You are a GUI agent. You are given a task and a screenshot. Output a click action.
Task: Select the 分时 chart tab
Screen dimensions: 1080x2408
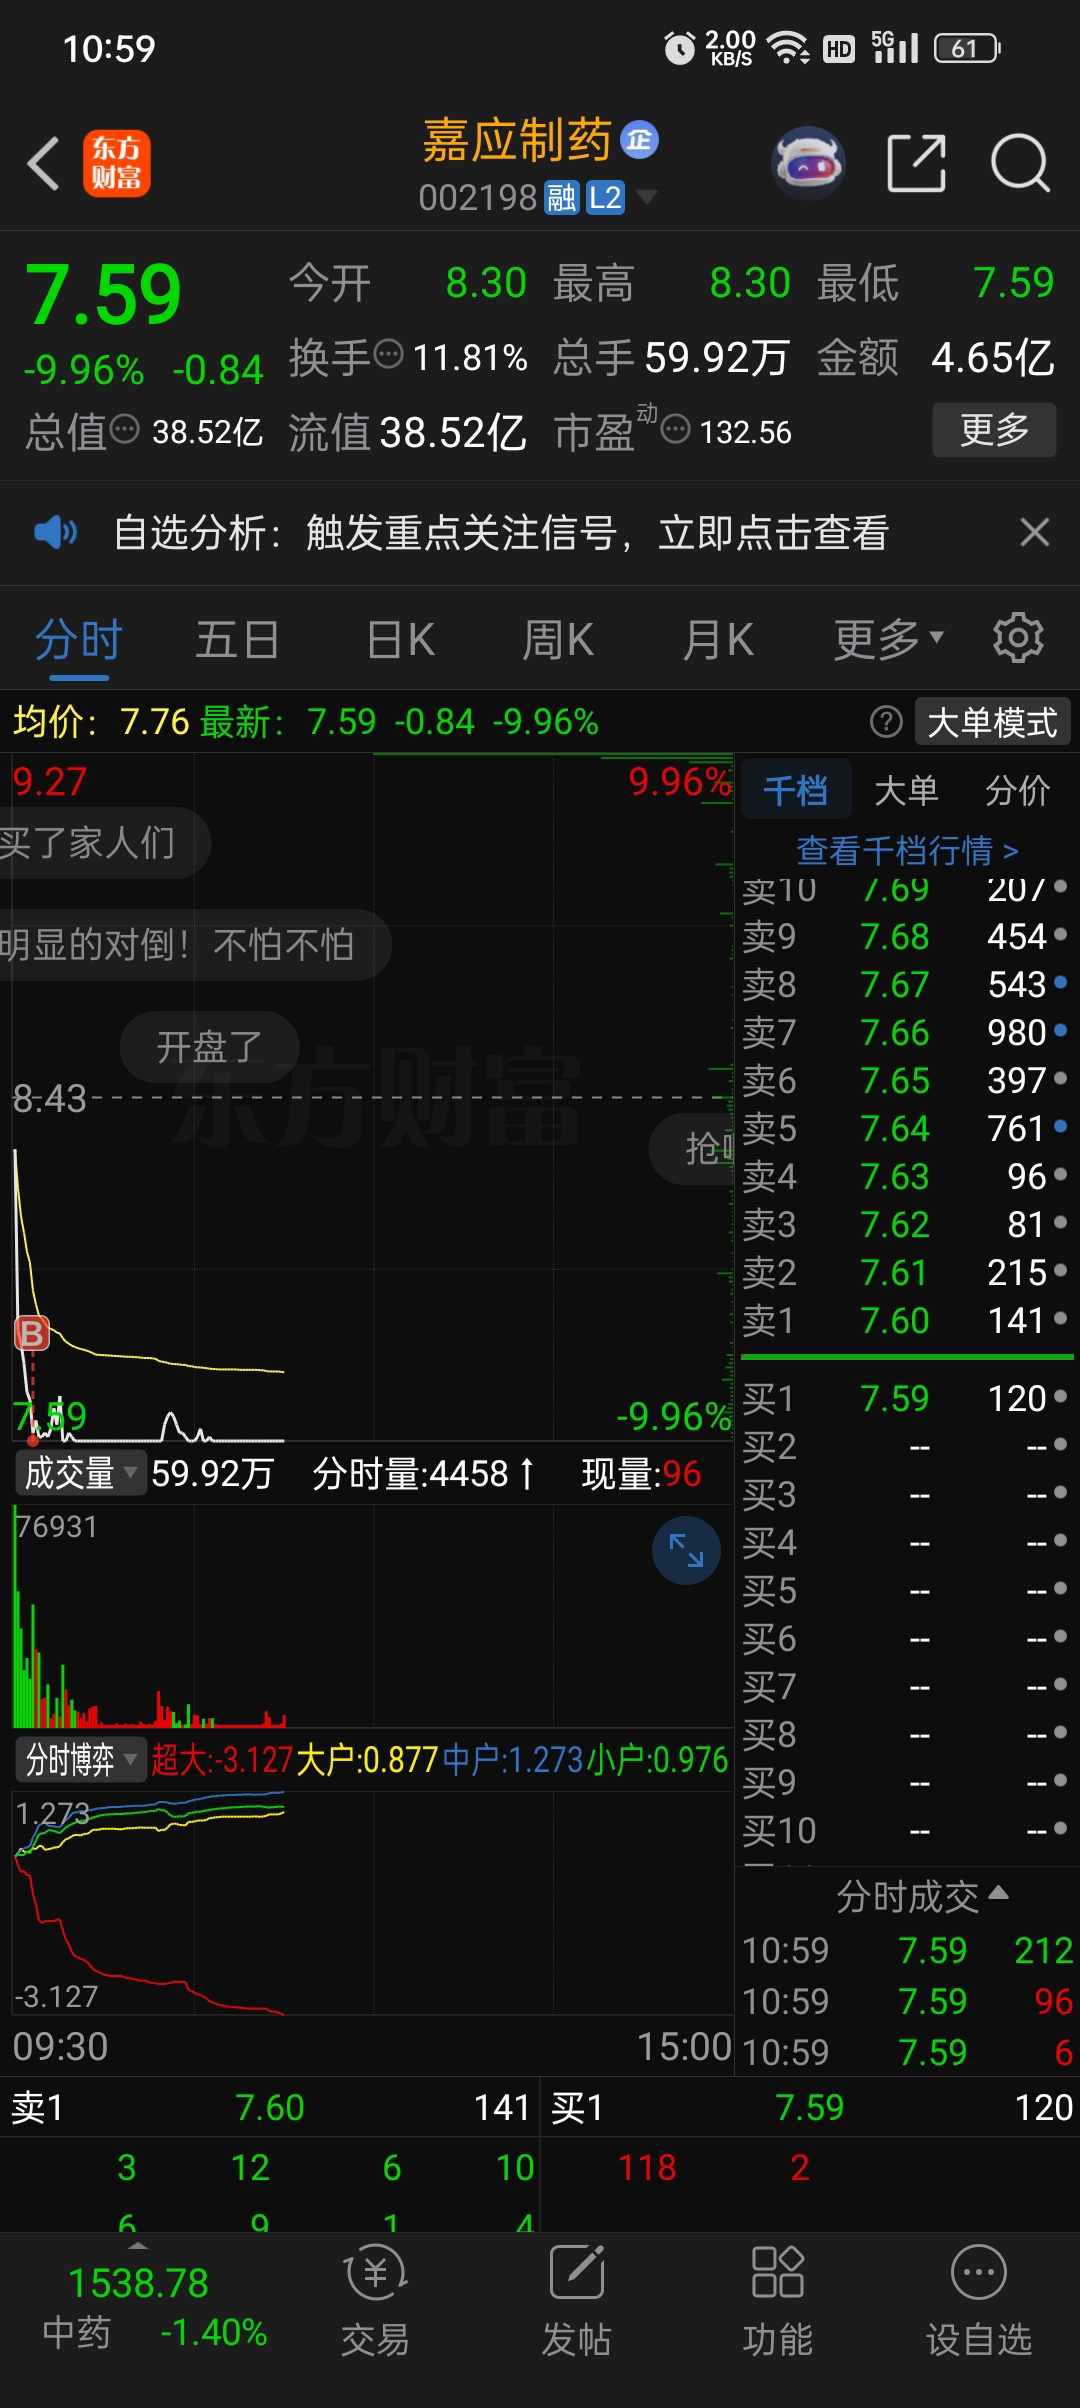(79, 640)
